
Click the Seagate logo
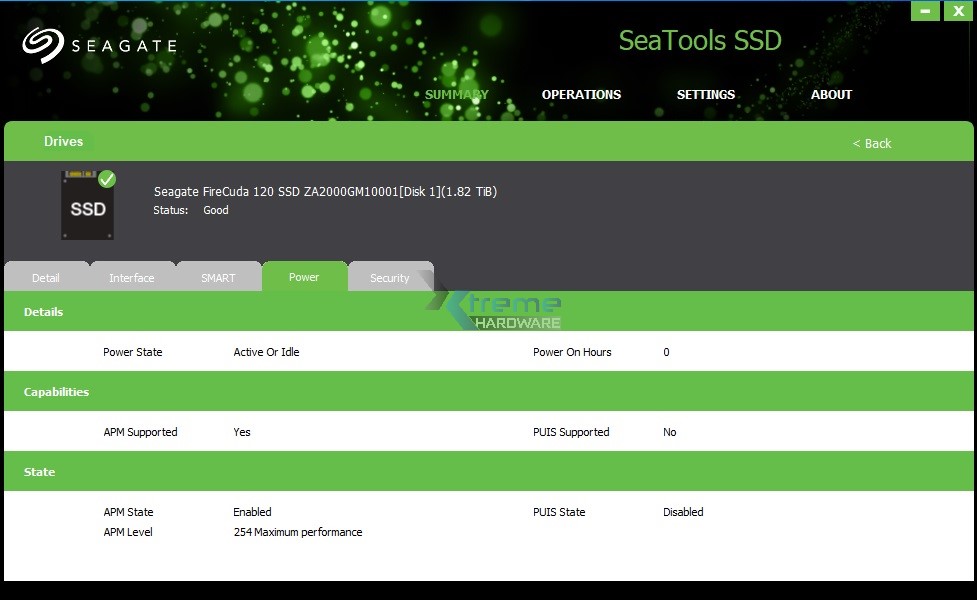pos(99,44)
